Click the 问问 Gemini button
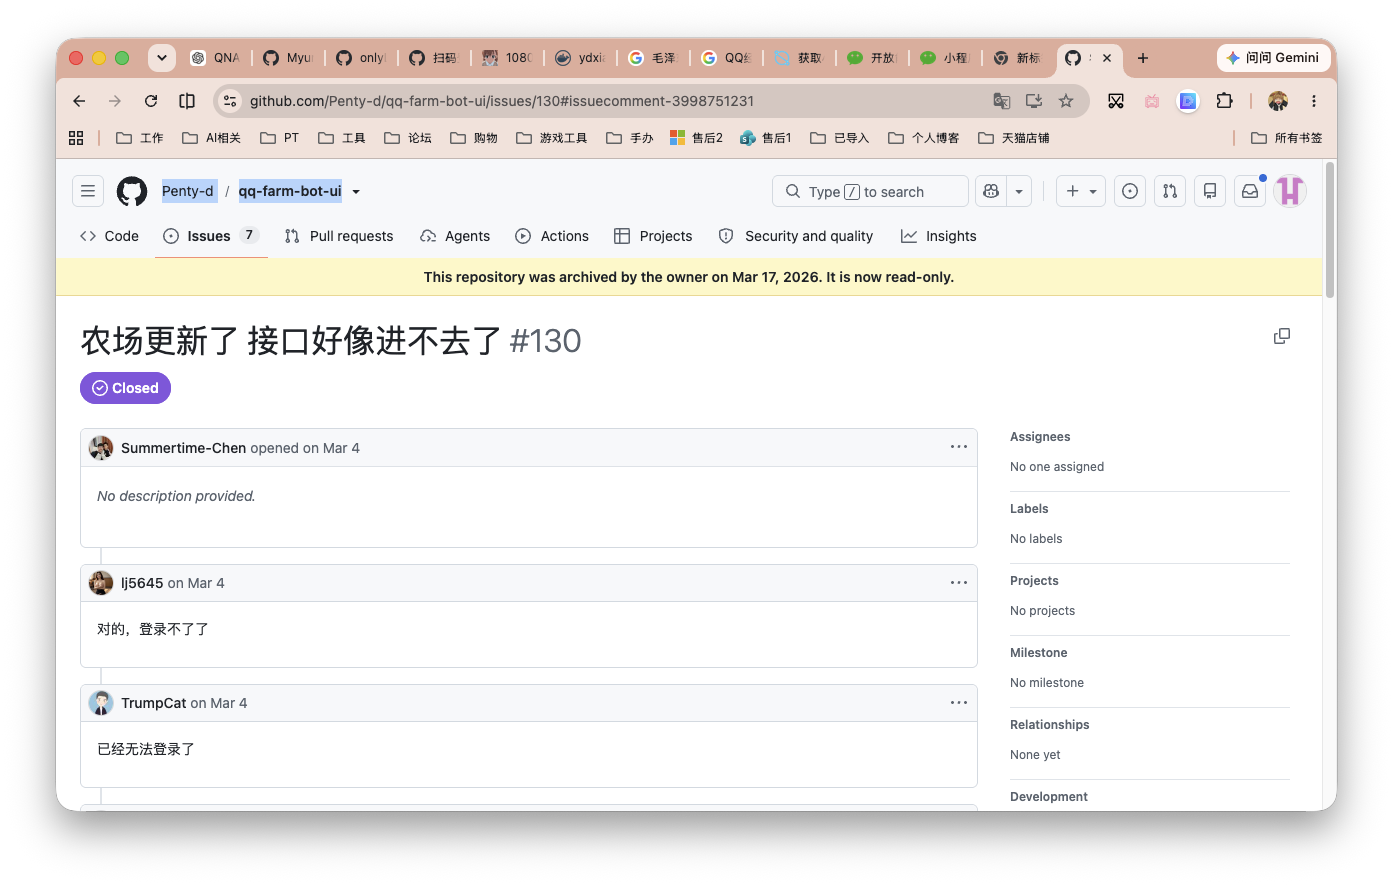1393x885 pixels. [x=1273, y=58]
